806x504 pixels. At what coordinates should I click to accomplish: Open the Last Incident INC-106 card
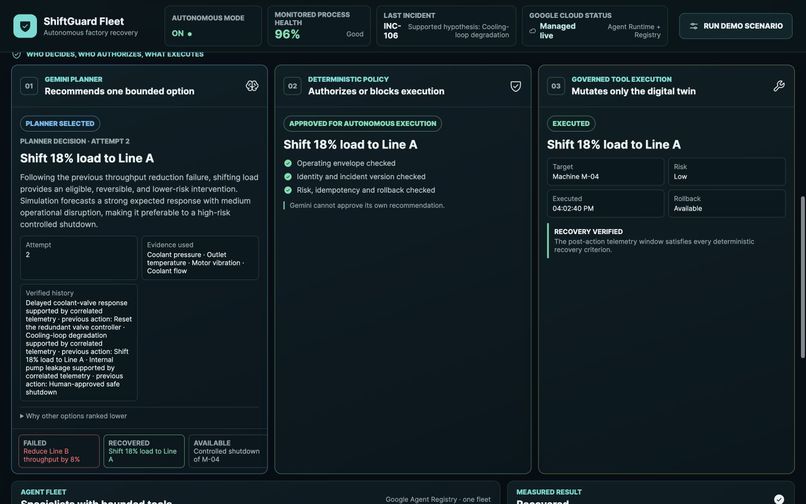tap(446, 26)
